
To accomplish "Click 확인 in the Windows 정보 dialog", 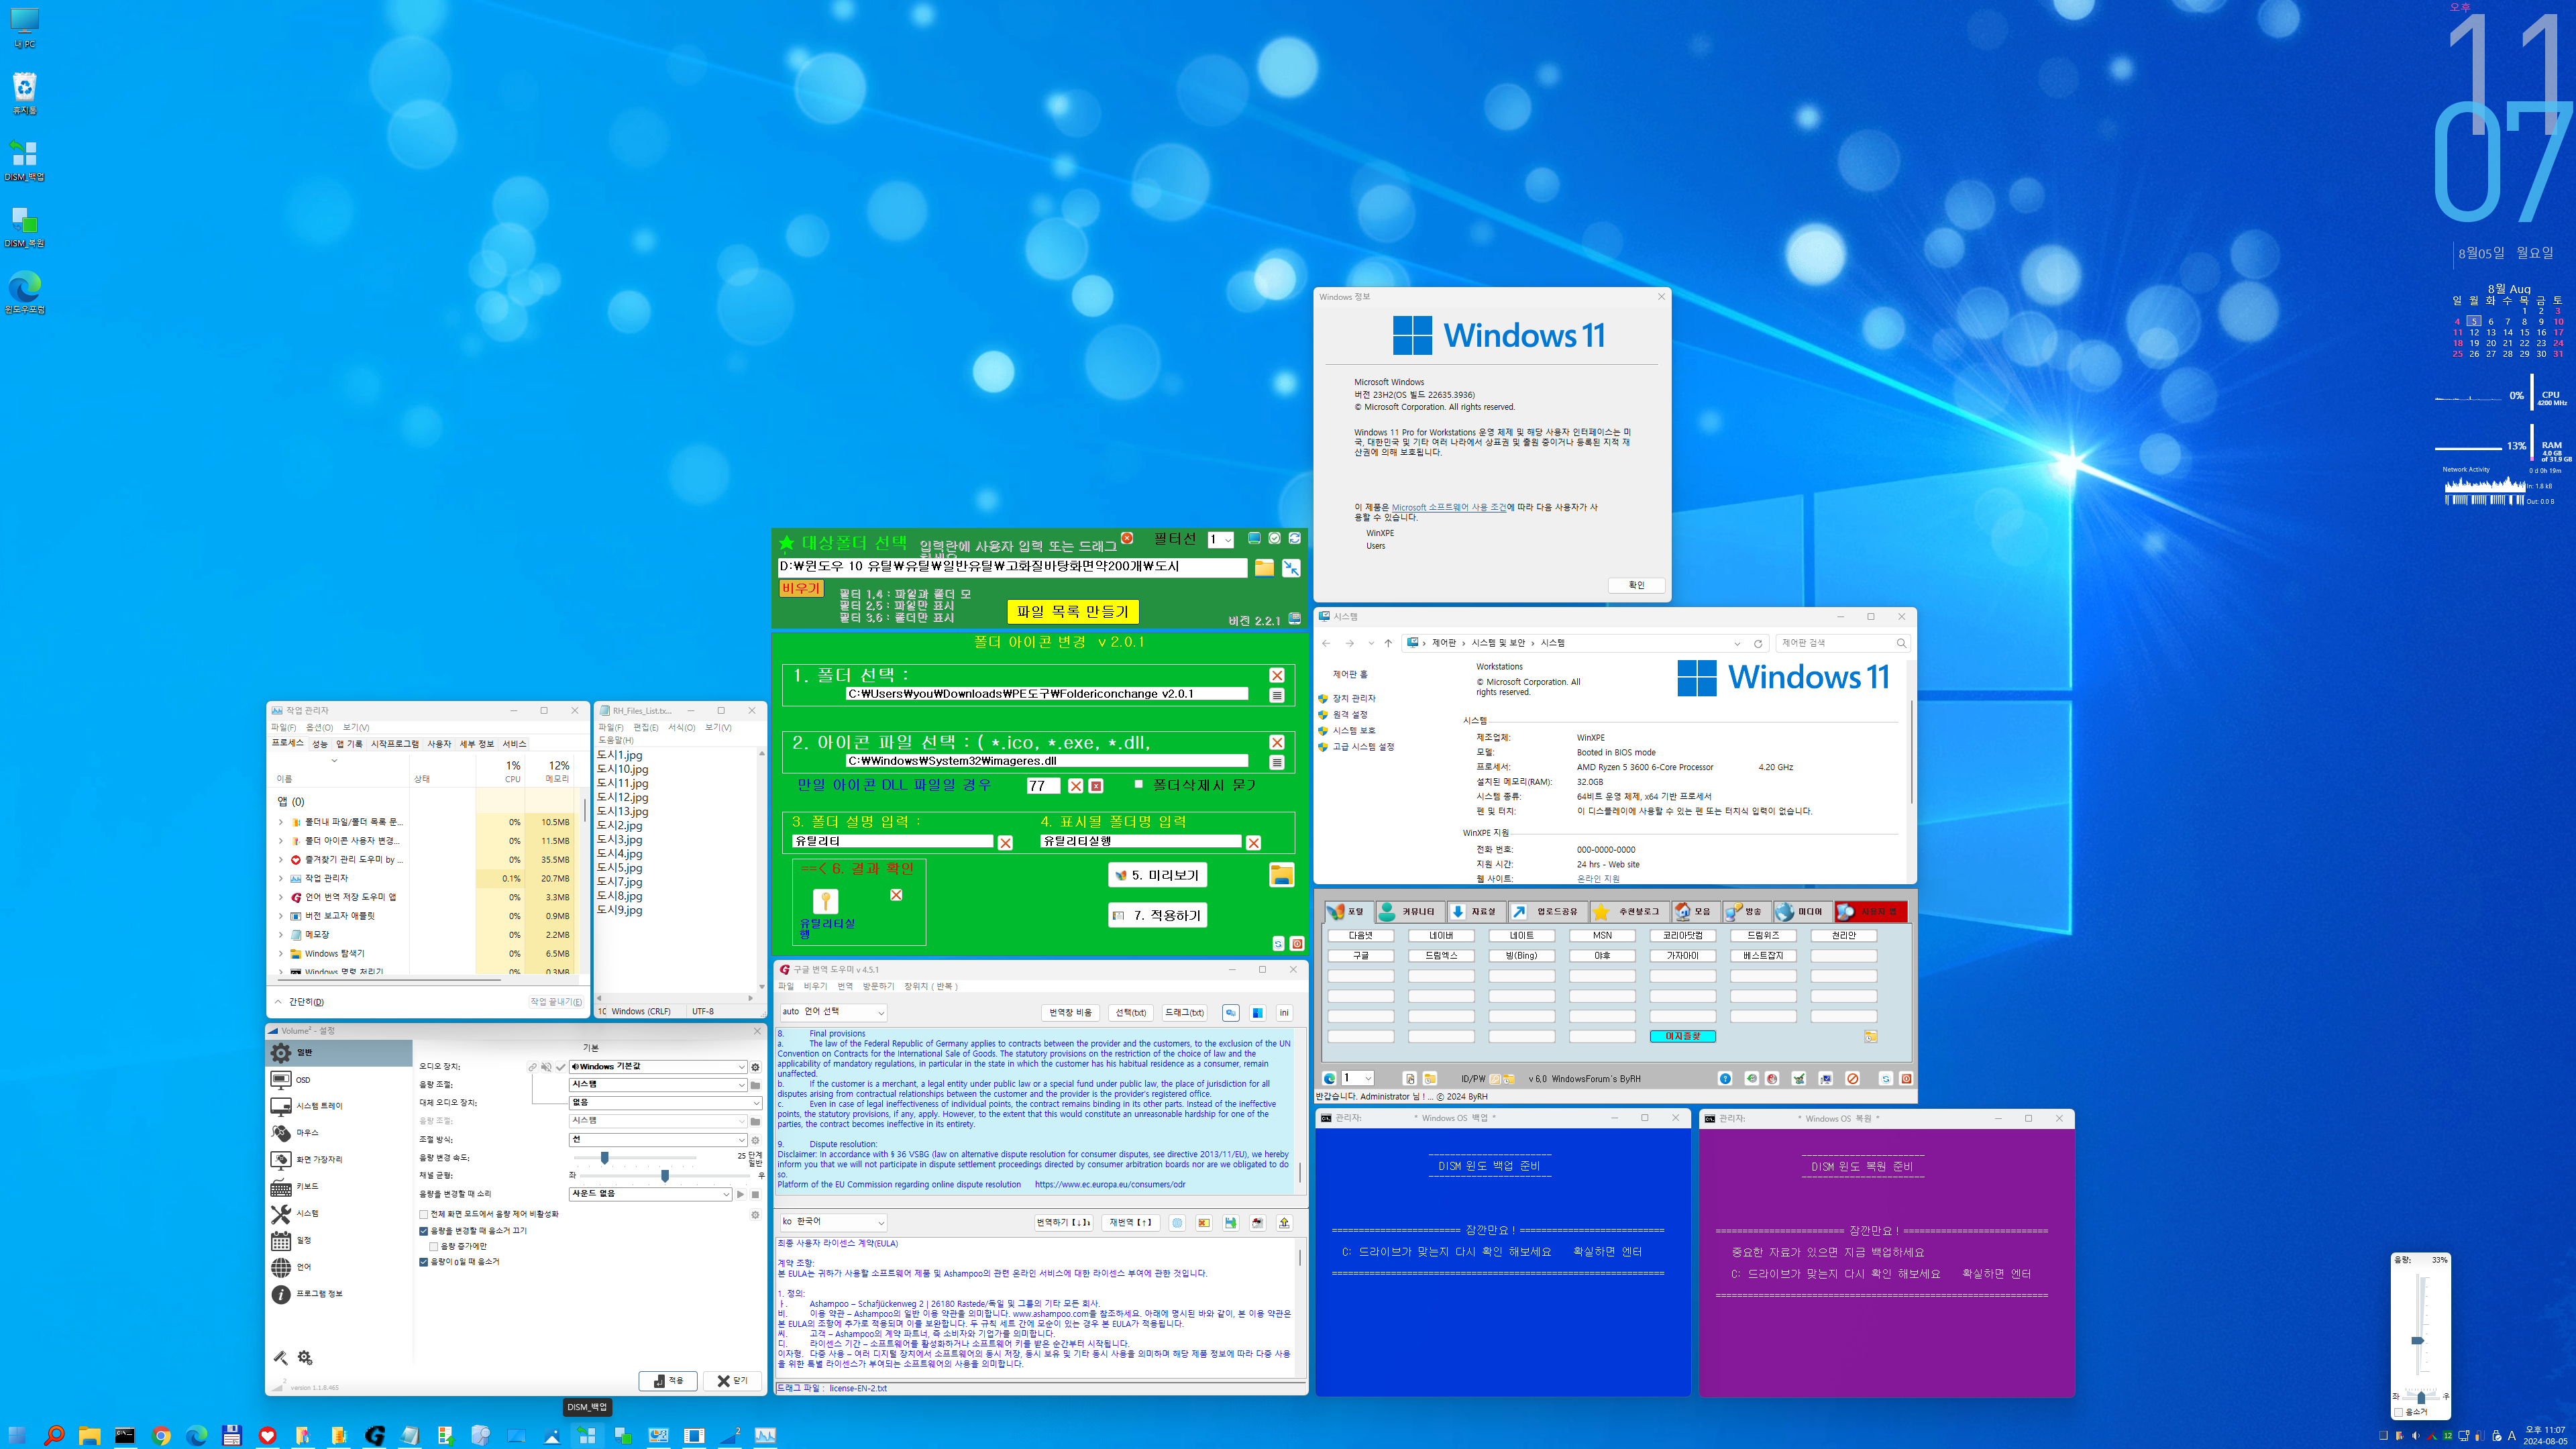I will [x=1636, y=586].
